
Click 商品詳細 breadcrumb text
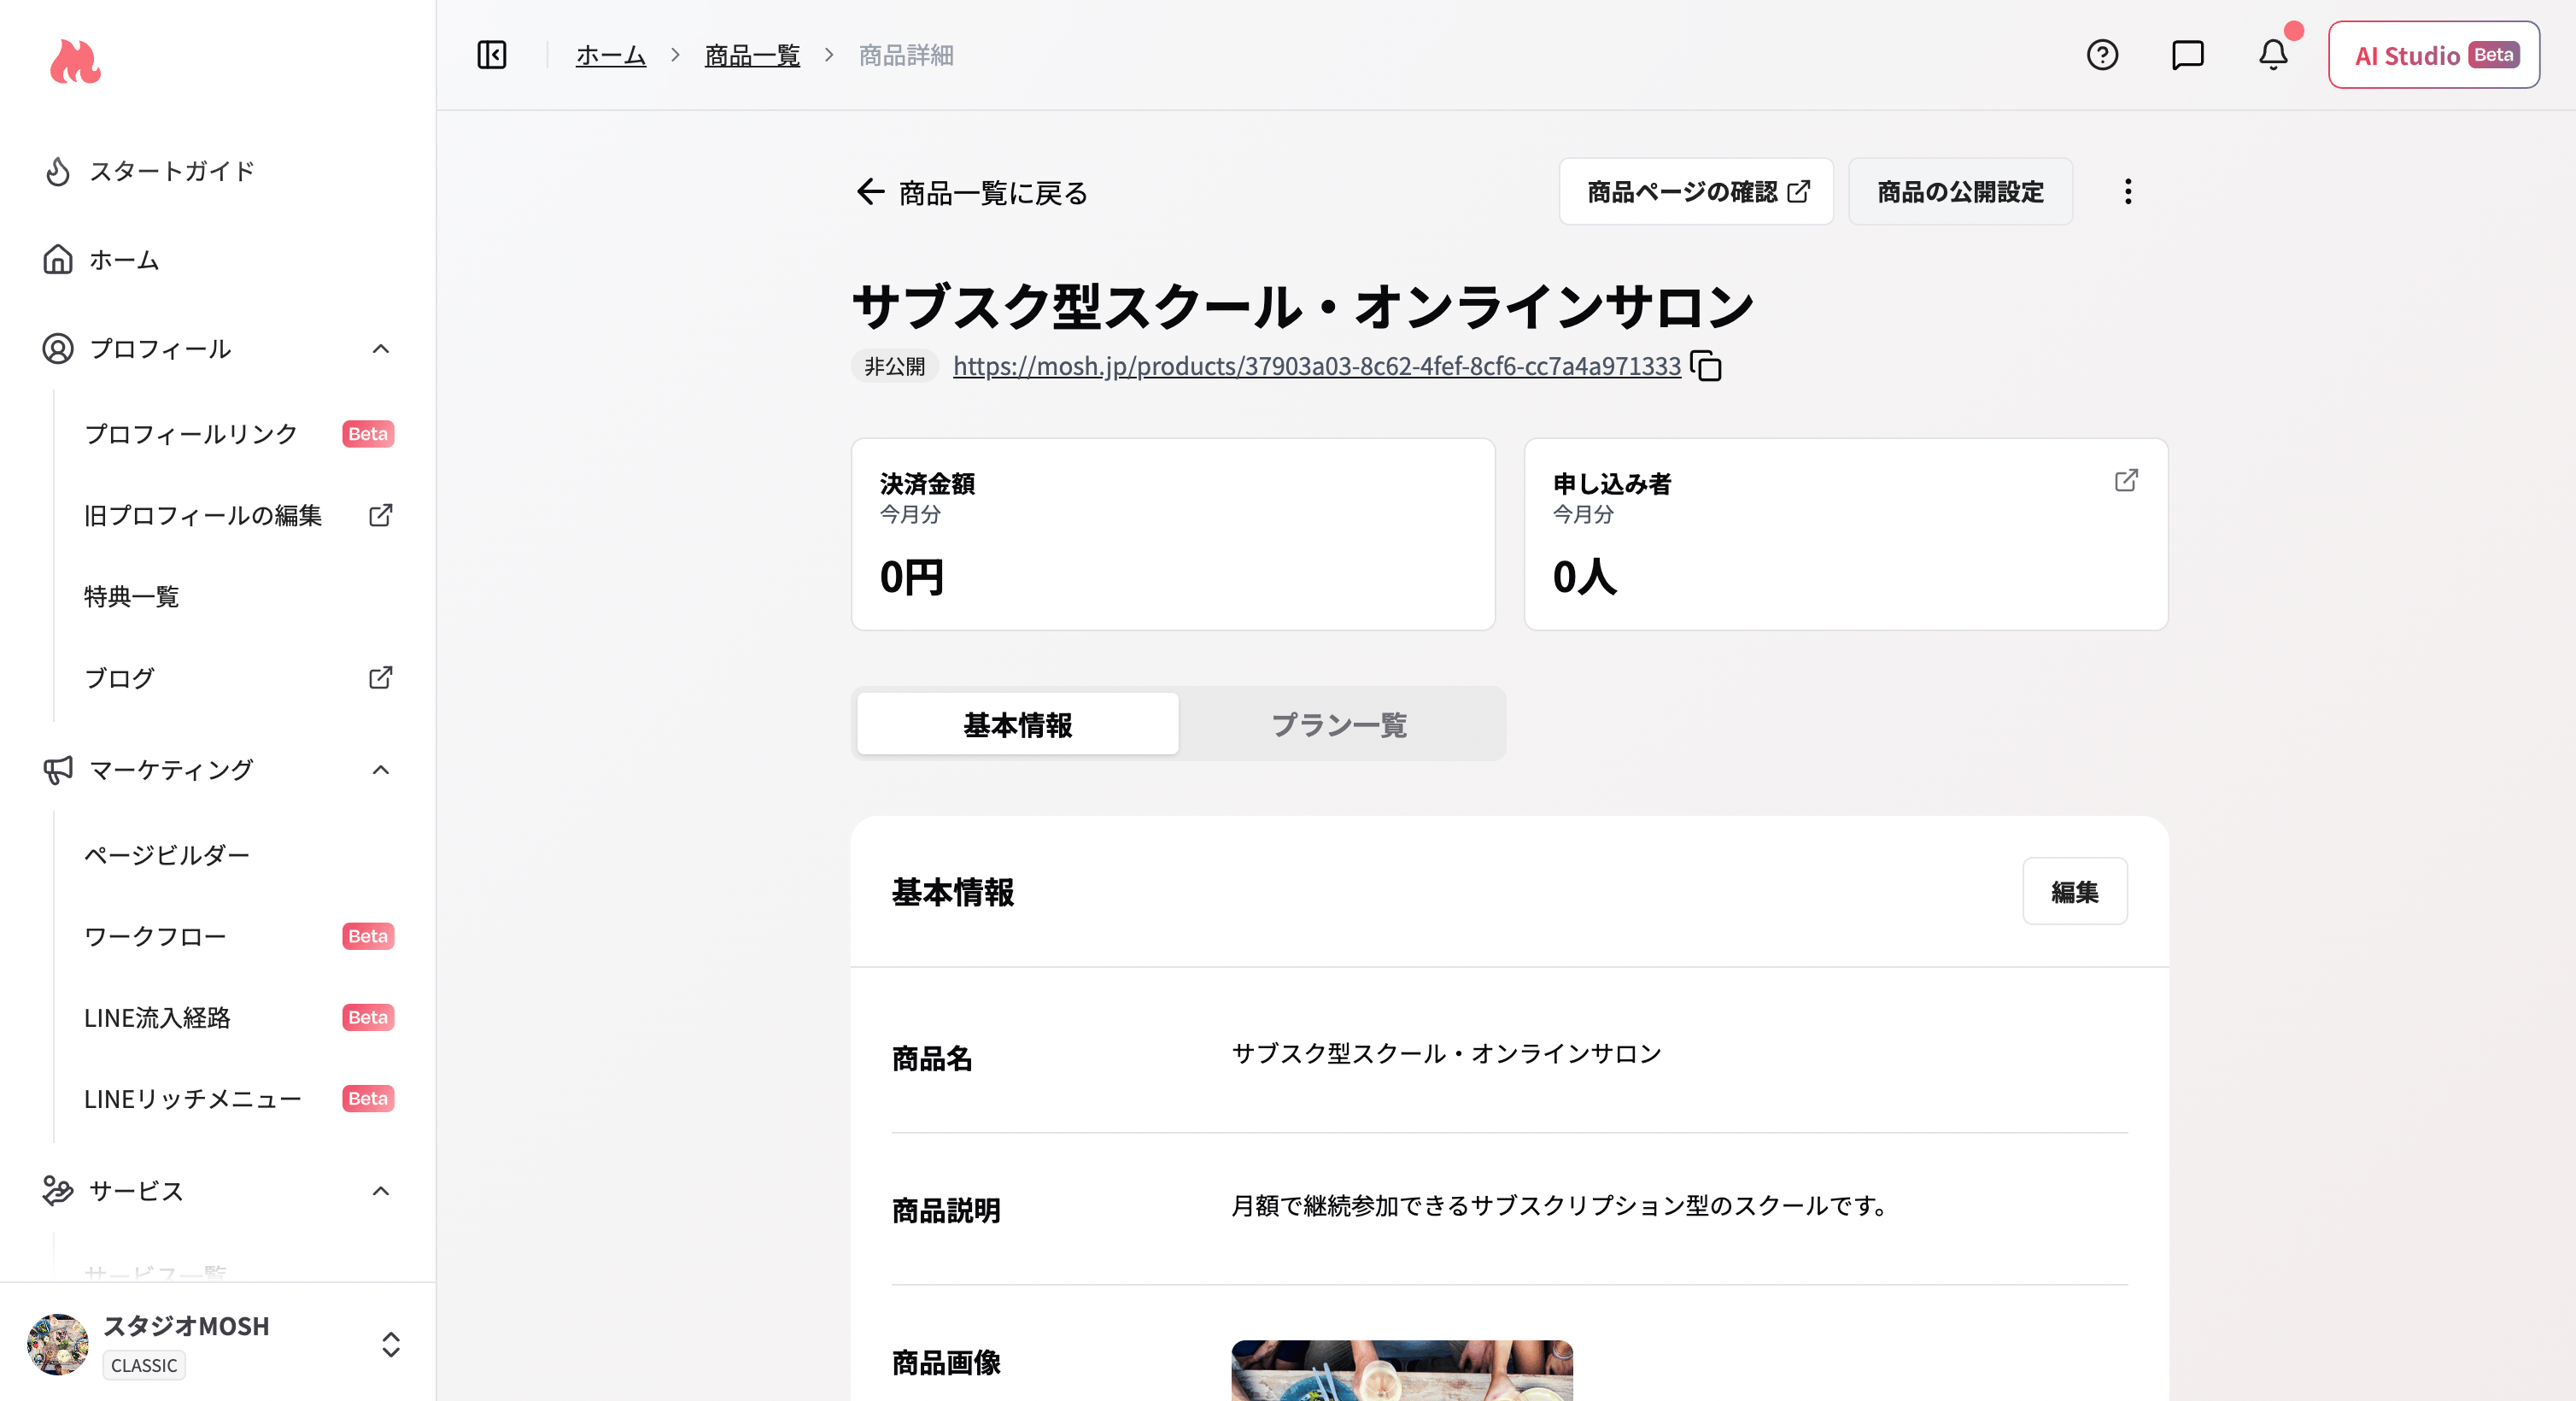(906, 55)
